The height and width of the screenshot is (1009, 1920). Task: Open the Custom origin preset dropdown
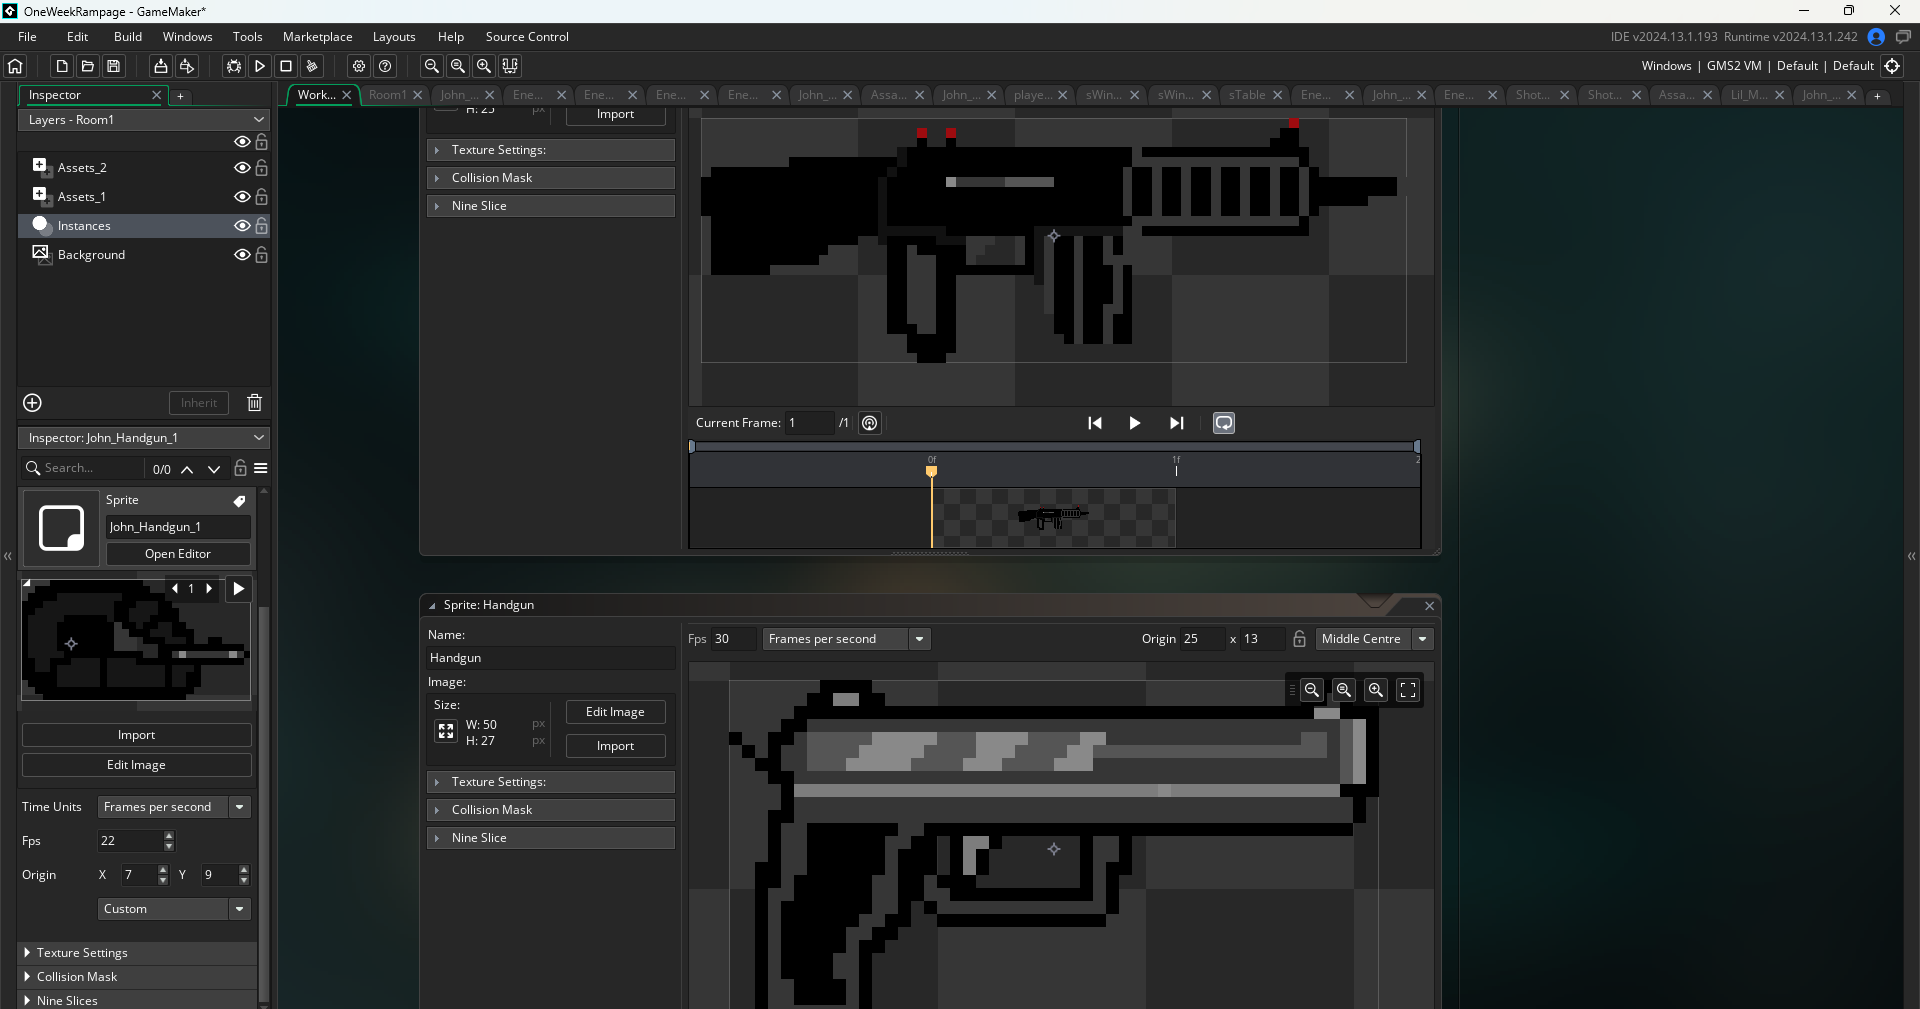coord(174,909)
